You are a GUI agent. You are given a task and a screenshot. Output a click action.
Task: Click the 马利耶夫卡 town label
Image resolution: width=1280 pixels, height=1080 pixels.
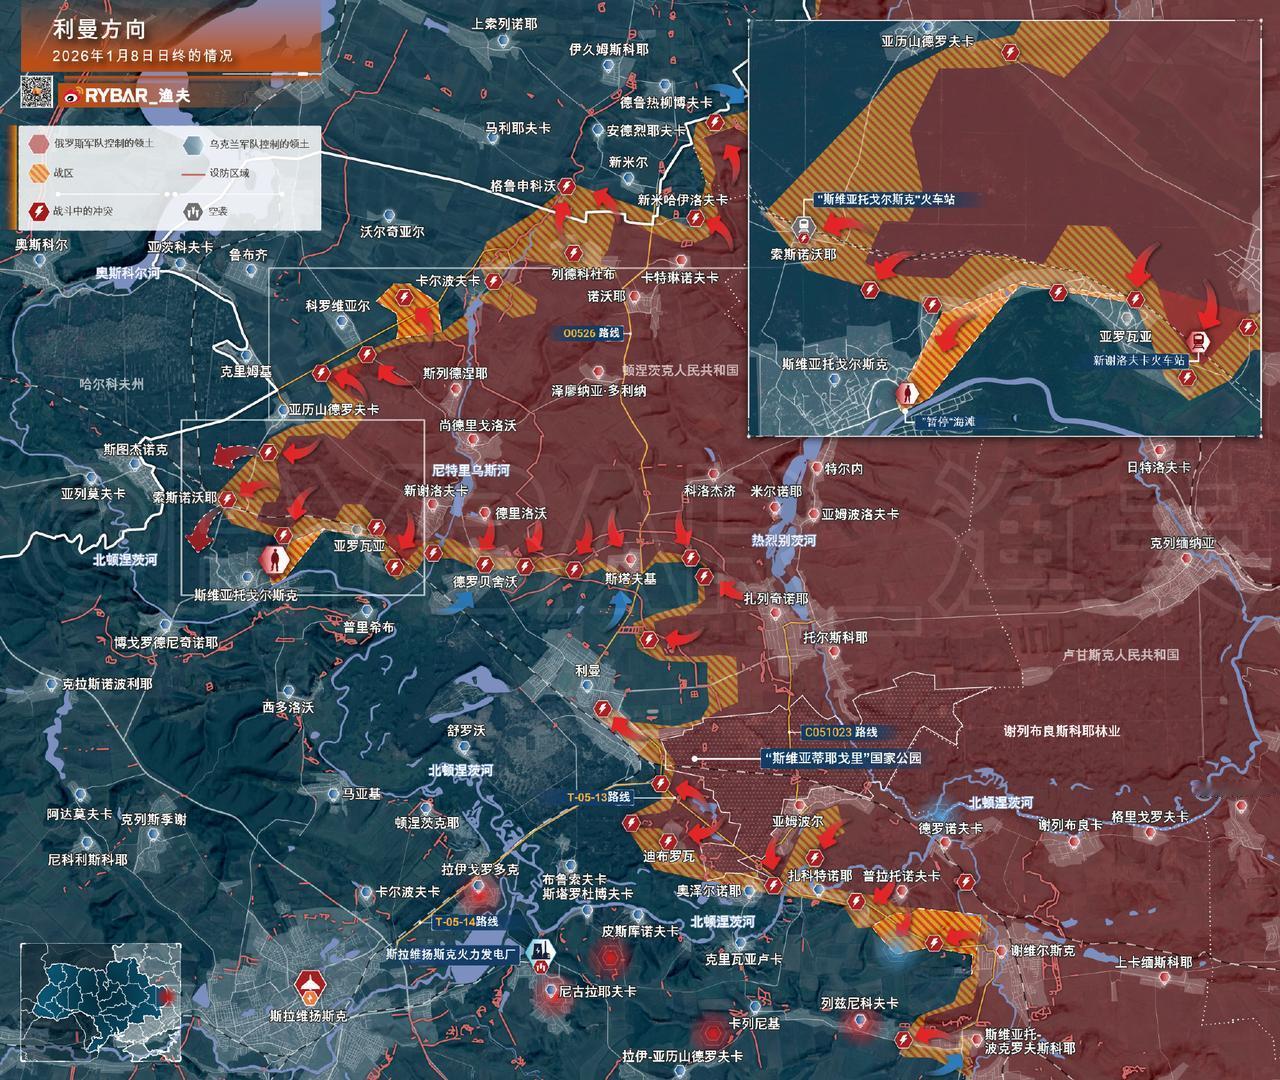pos(518,128)
